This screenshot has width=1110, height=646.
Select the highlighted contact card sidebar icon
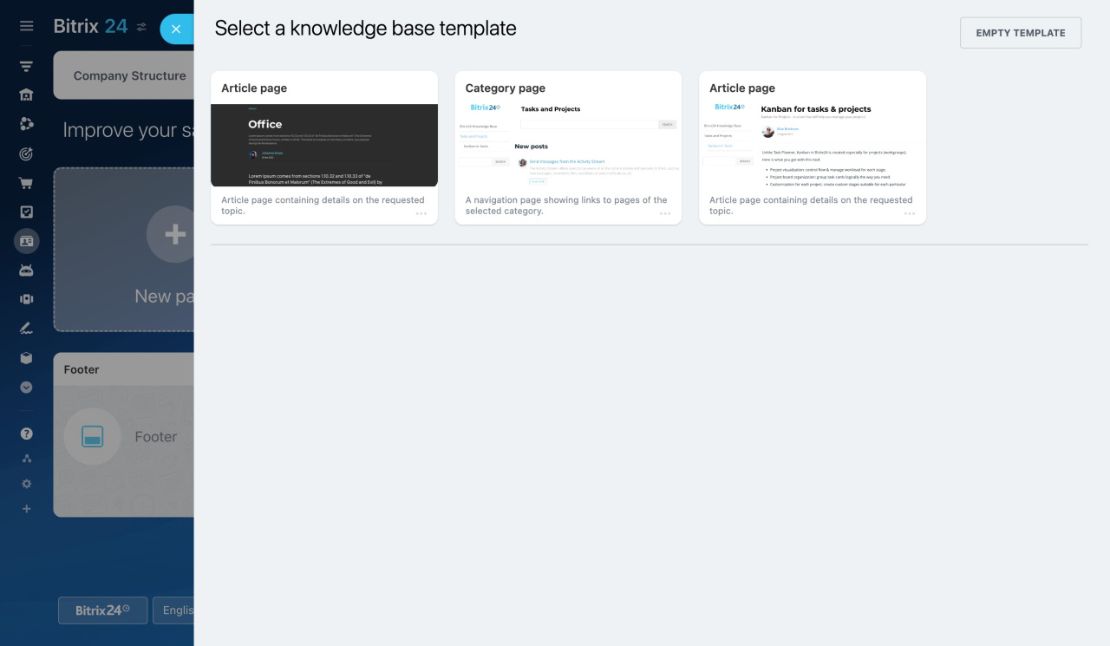click(x=26, y=241)
